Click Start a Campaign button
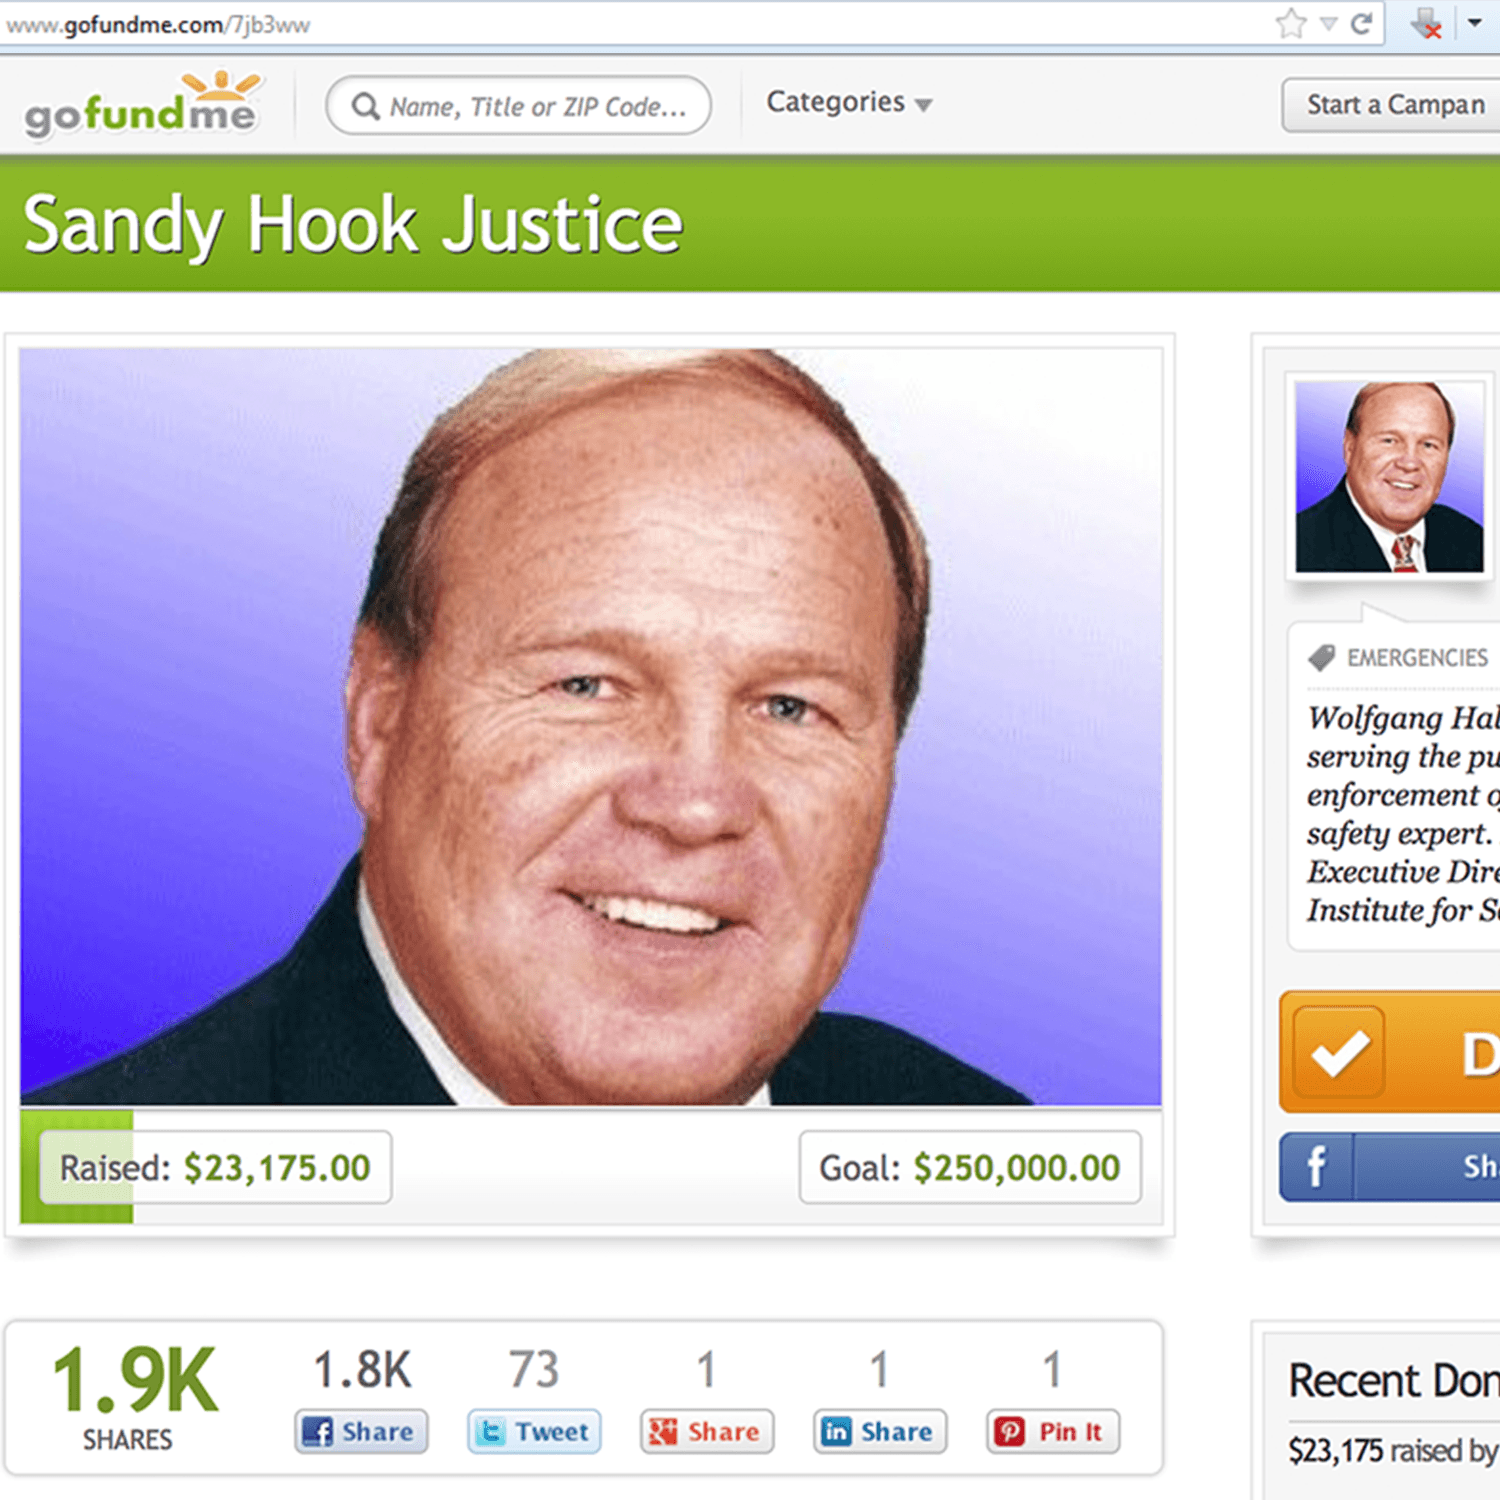The height and width of the screenshot is (1500, 1500). point(1391,104)
